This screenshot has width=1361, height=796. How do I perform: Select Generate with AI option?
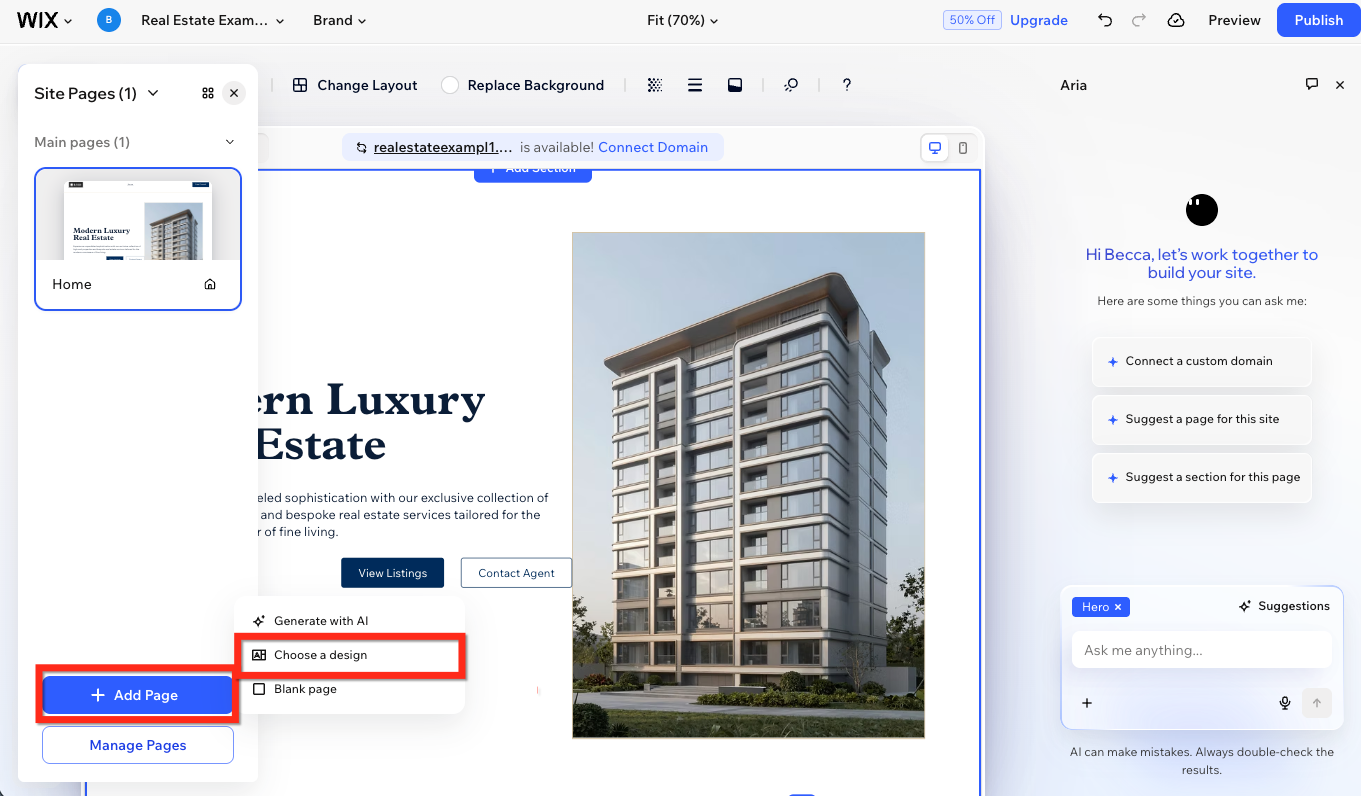(320, 621)
